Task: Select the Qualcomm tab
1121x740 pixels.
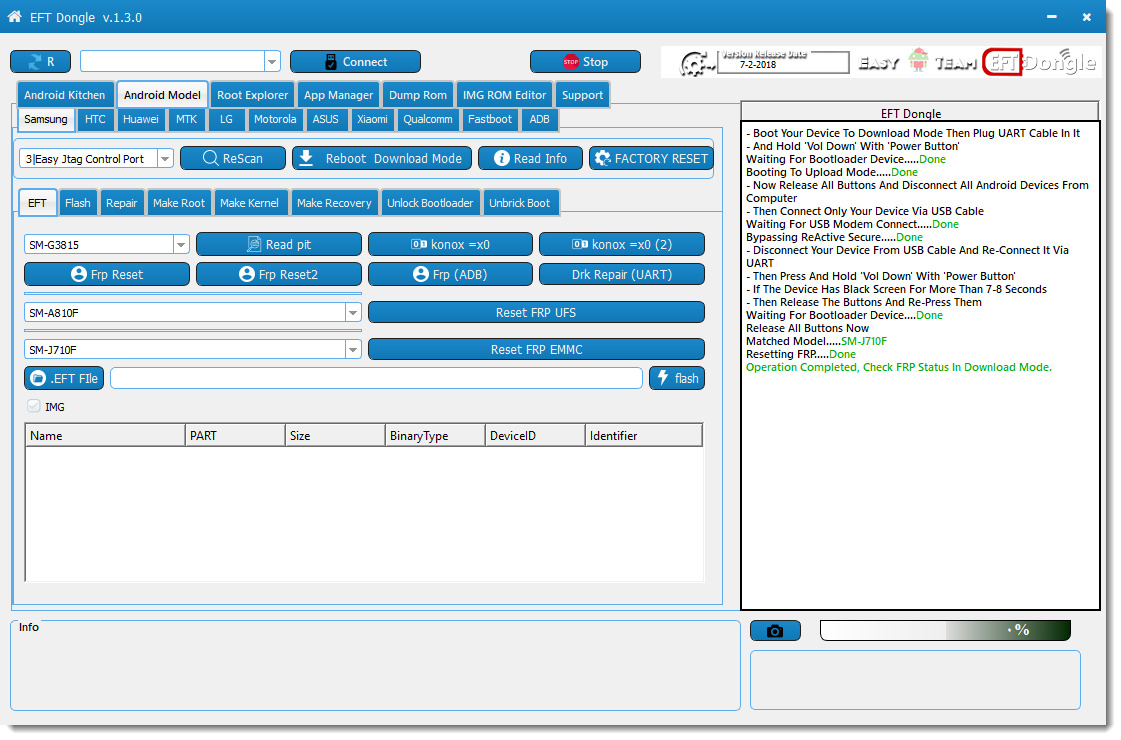Action: (x=428, y=119)
